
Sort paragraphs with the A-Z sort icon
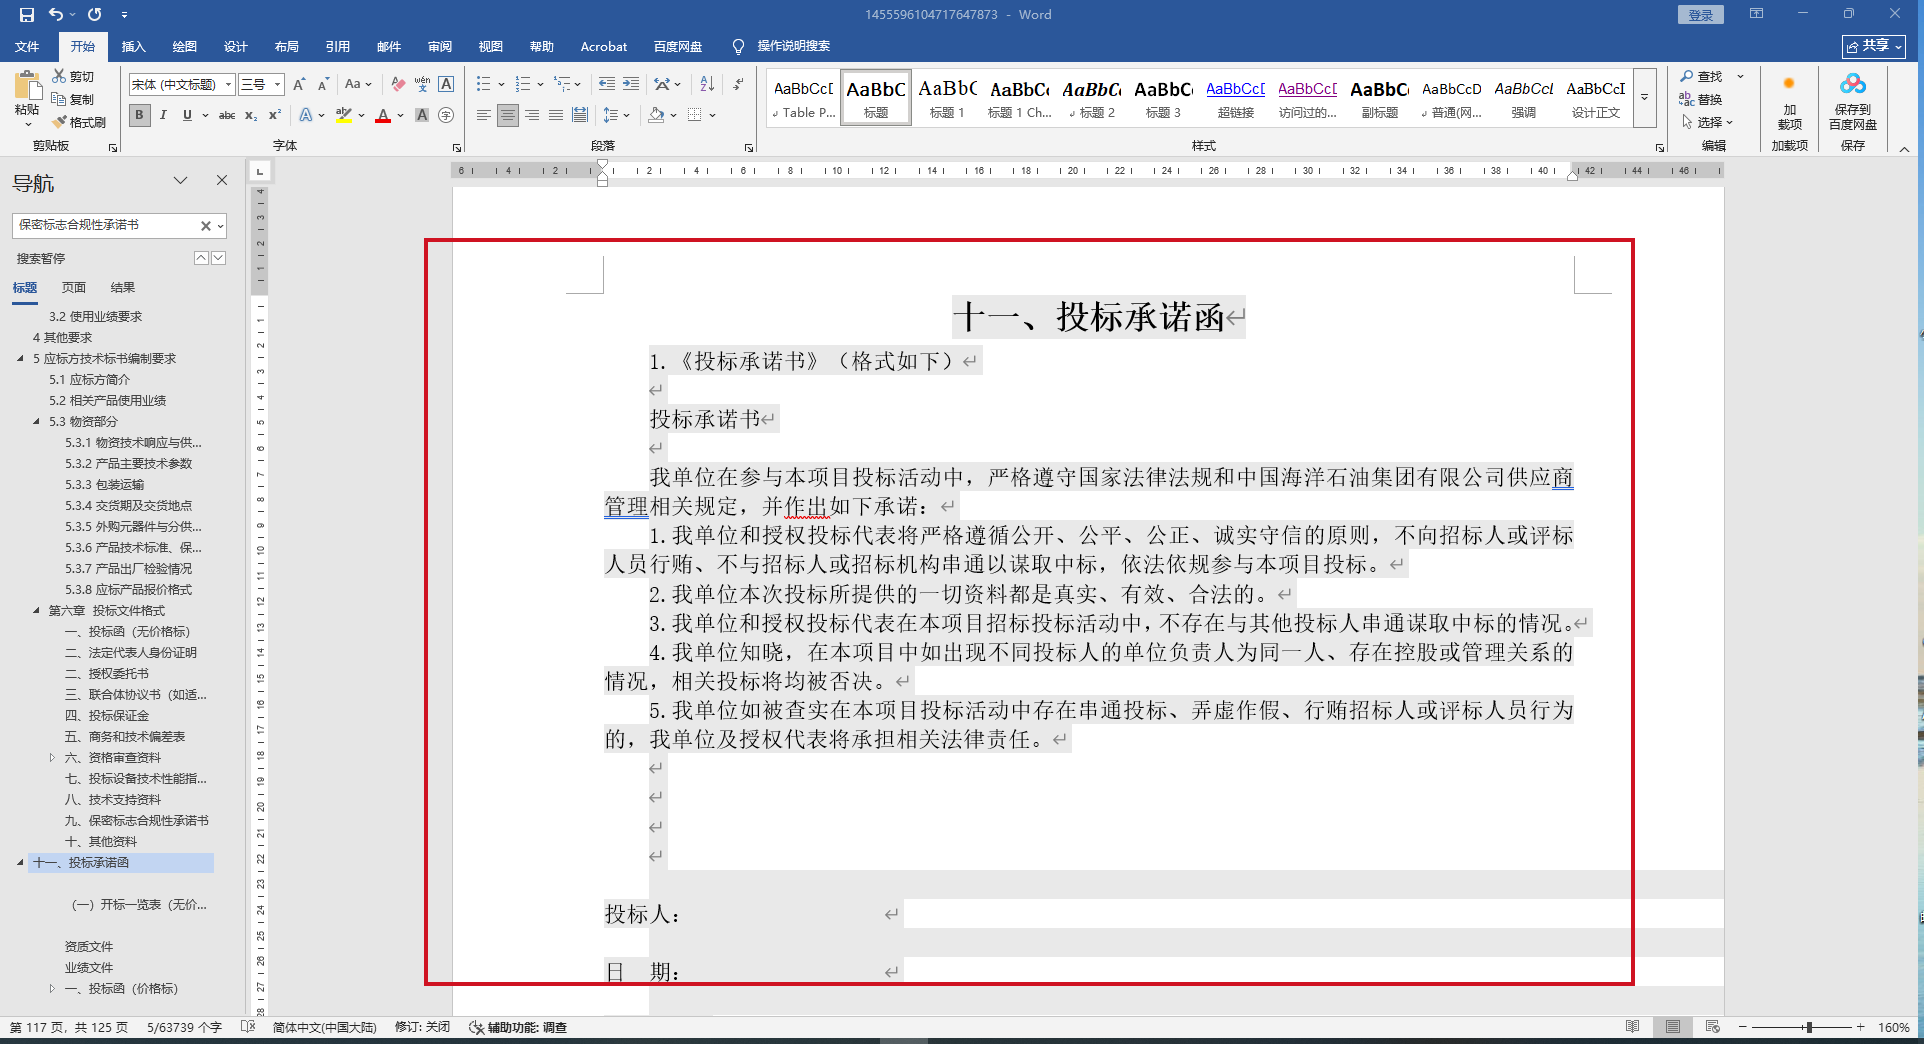tap(707, 85)
